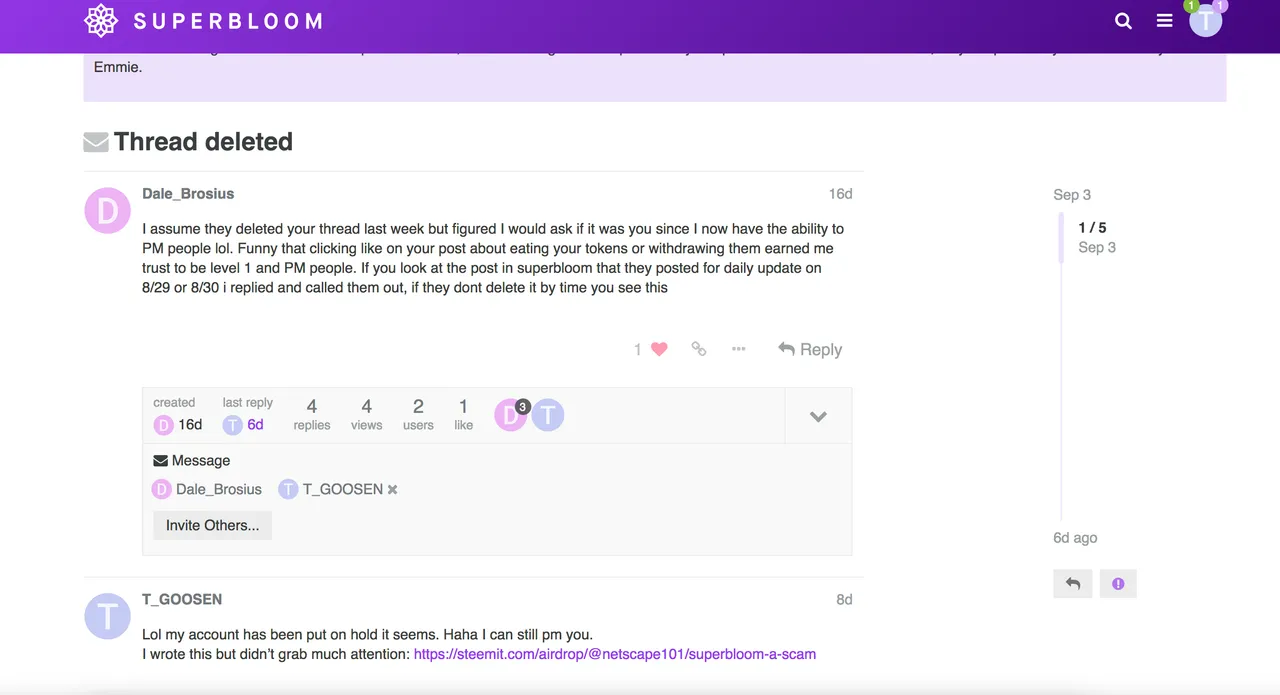1280x695 pixels.
Task: Remove T_GOOSEN from message participants
Action: pos(393,490)
